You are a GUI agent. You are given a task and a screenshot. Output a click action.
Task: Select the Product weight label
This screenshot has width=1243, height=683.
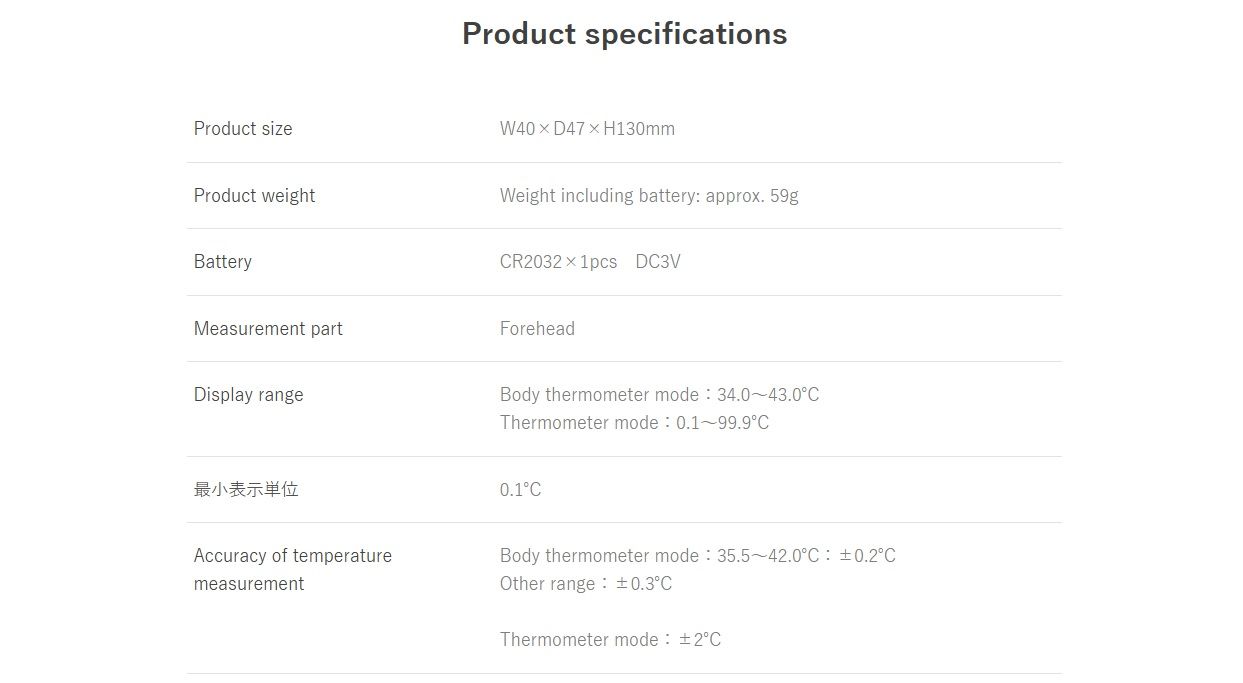[254, 196]
